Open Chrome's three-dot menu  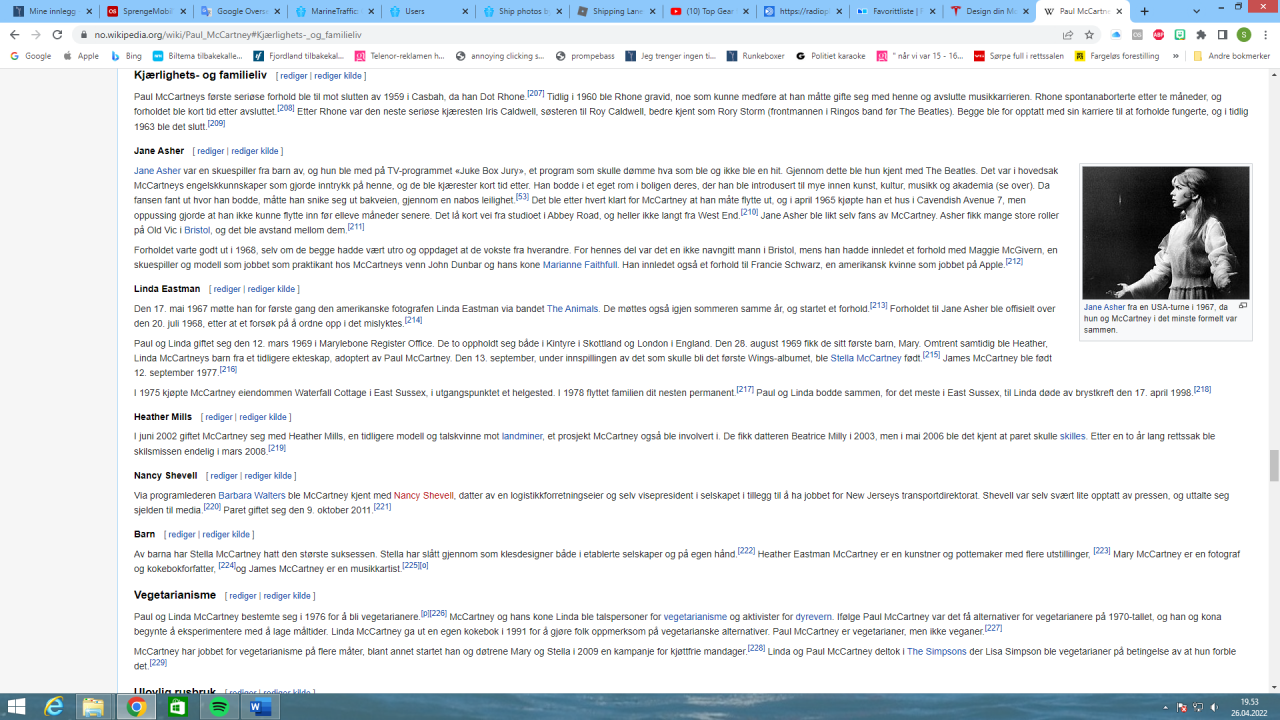click(x=1265, y=34)
